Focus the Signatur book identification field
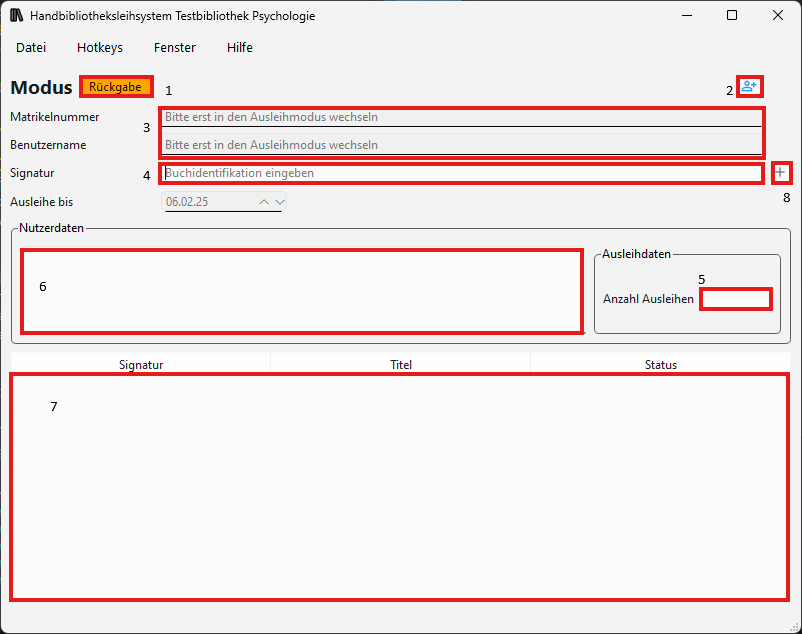 click(461, 173)
